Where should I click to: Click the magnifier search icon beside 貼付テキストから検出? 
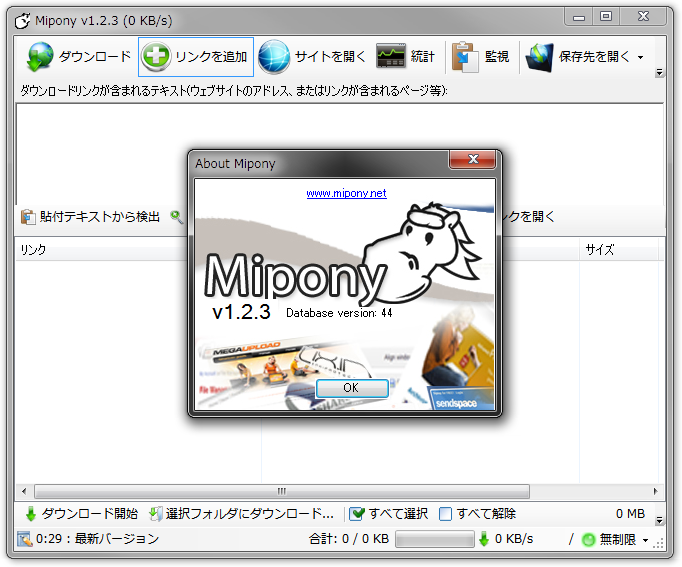[x=177, y=217]
